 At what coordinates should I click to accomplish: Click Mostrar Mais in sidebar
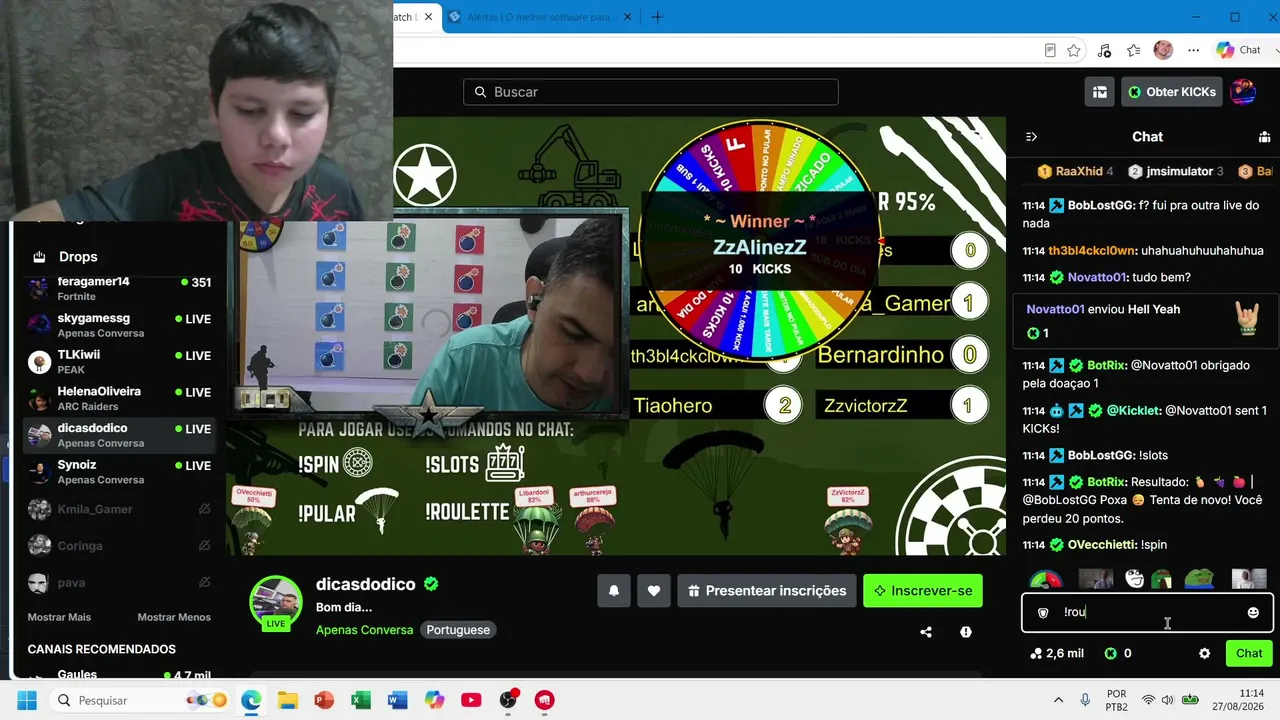59,617
